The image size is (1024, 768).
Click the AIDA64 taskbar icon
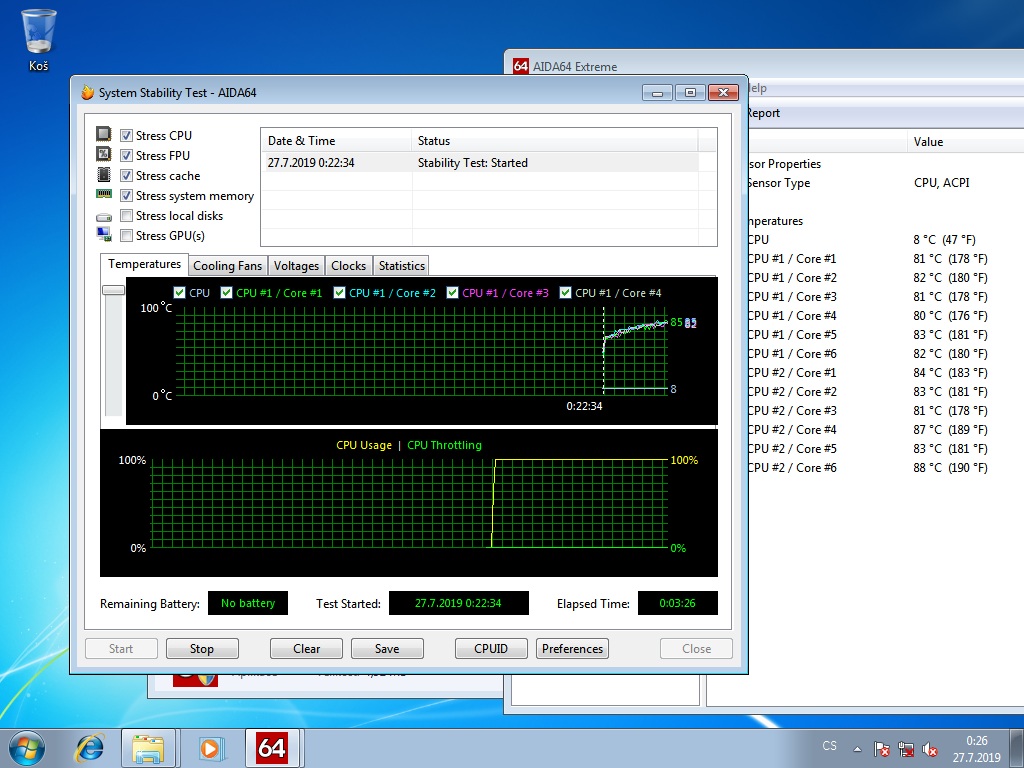pyautogui.click(x=272, y=747)
